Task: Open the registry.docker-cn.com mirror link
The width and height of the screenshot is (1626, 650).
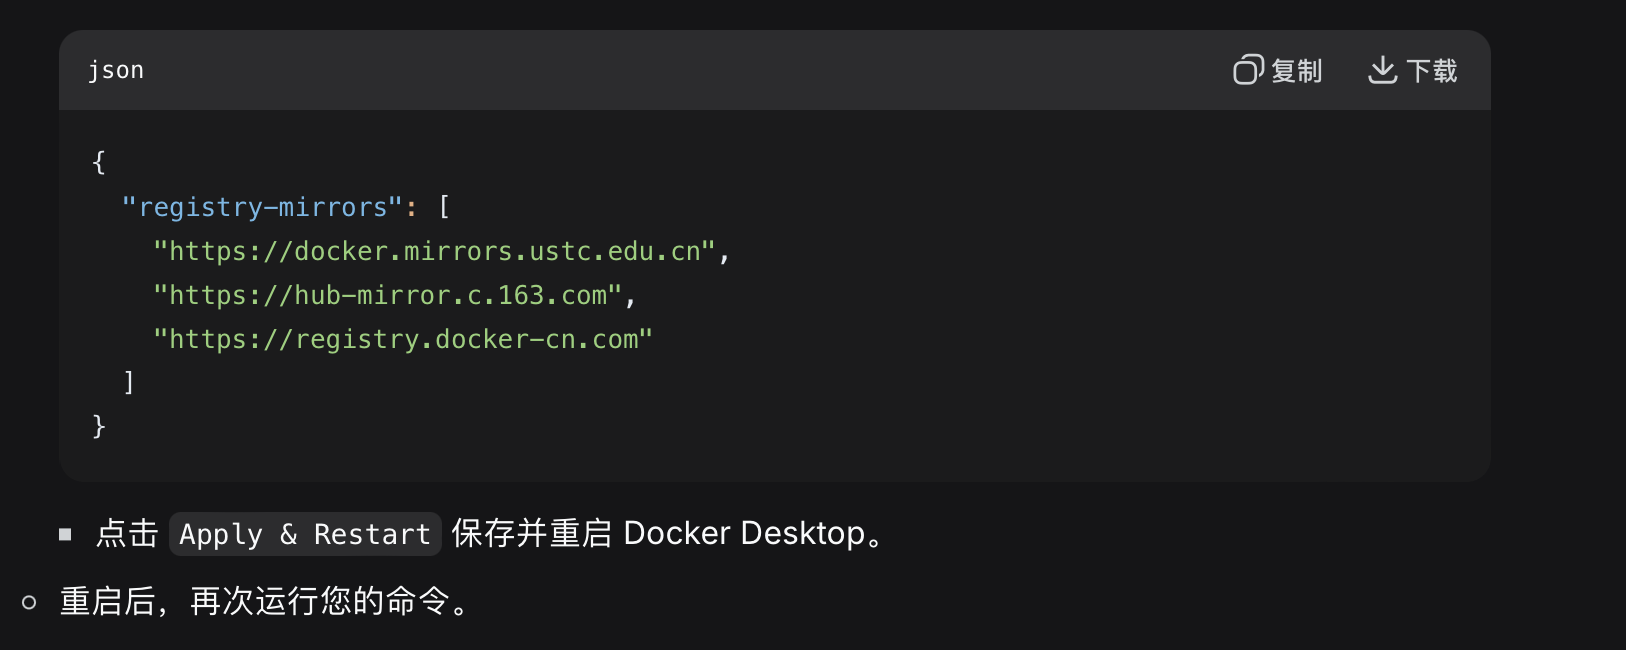Action: [x=401, y=338]
